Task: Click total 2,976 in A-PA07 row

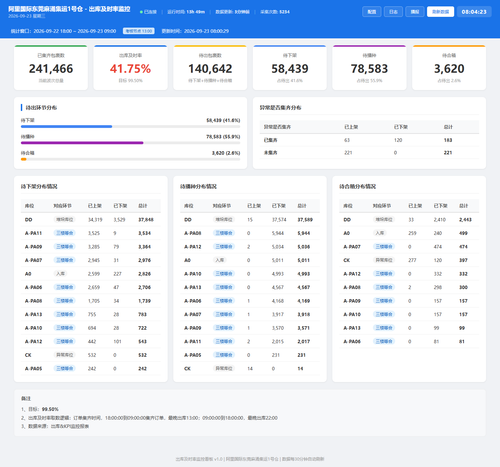Action: (144, 260)
